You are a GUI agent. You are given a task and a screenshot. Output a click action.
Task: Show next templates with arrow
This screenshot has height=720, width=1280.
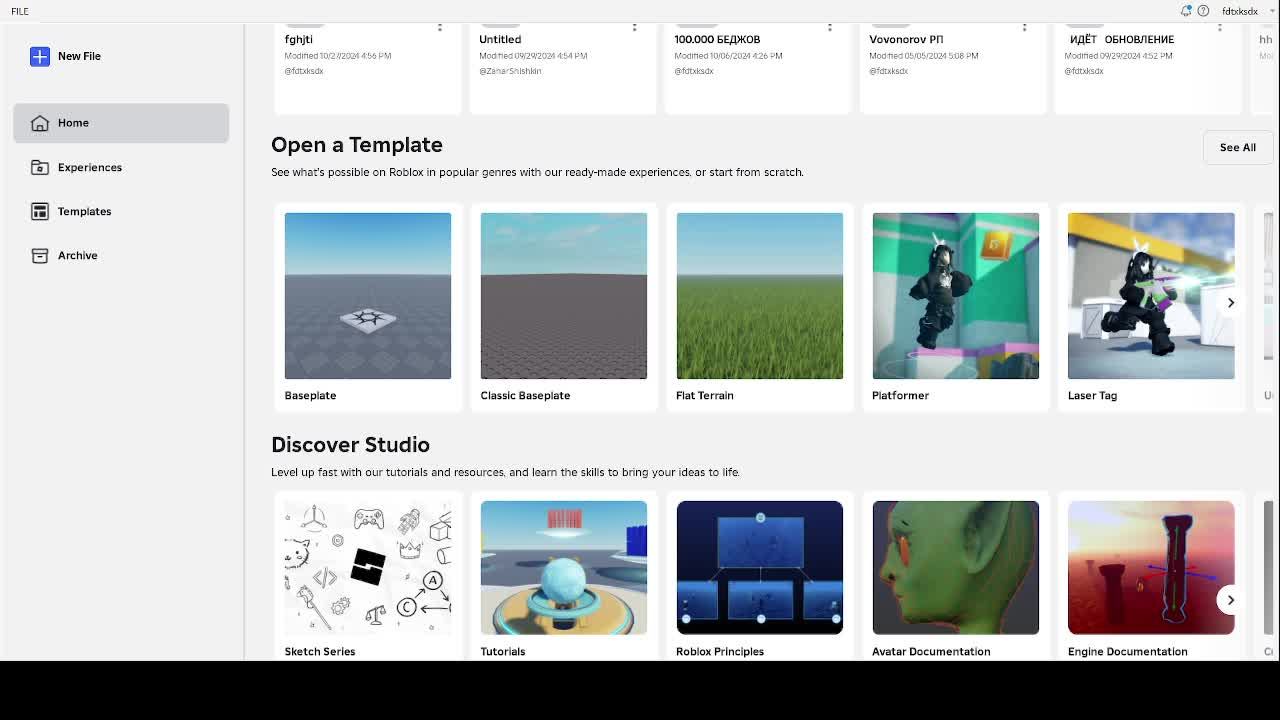click(1231, 302)
